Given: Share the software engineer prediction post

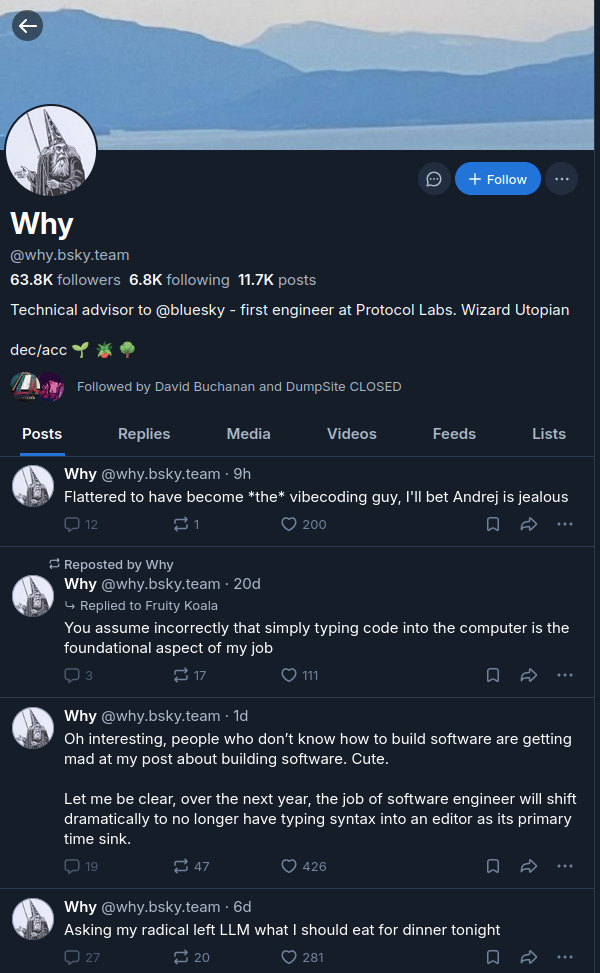Looking at the screenshot, I should click(x=529, y=866).
